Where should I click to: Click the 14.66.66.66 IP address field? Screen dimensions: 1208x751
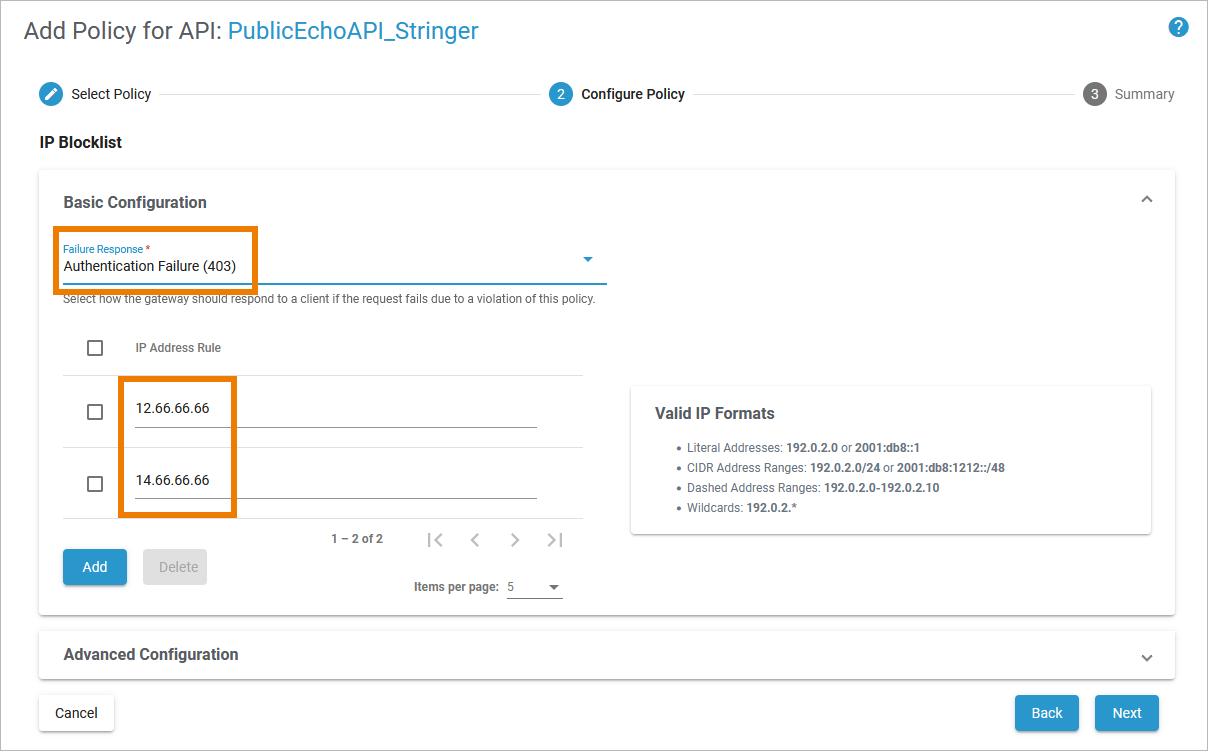[335, 481]
